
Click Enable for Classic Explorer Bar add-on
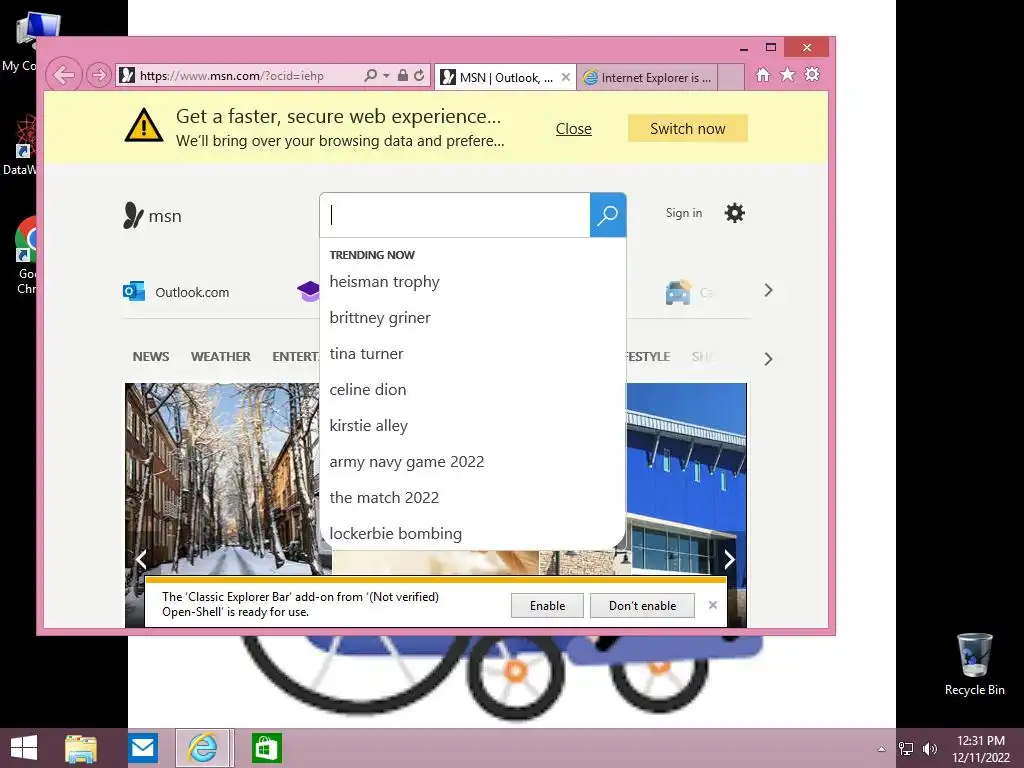click(547, 605)
